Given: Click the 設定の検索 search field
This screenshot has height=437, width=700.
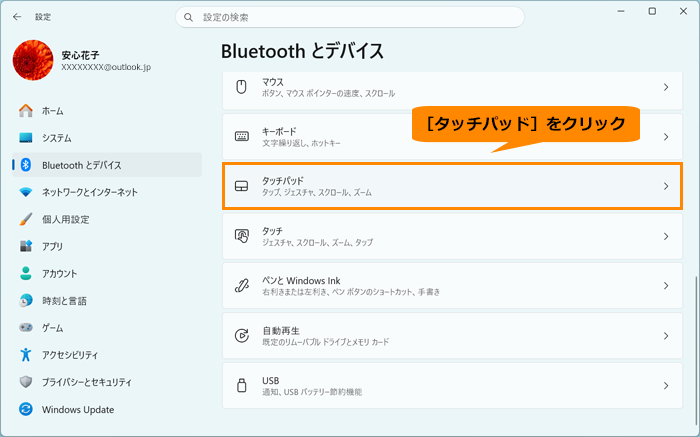Looking at the screenshot, I should point(350,17).
